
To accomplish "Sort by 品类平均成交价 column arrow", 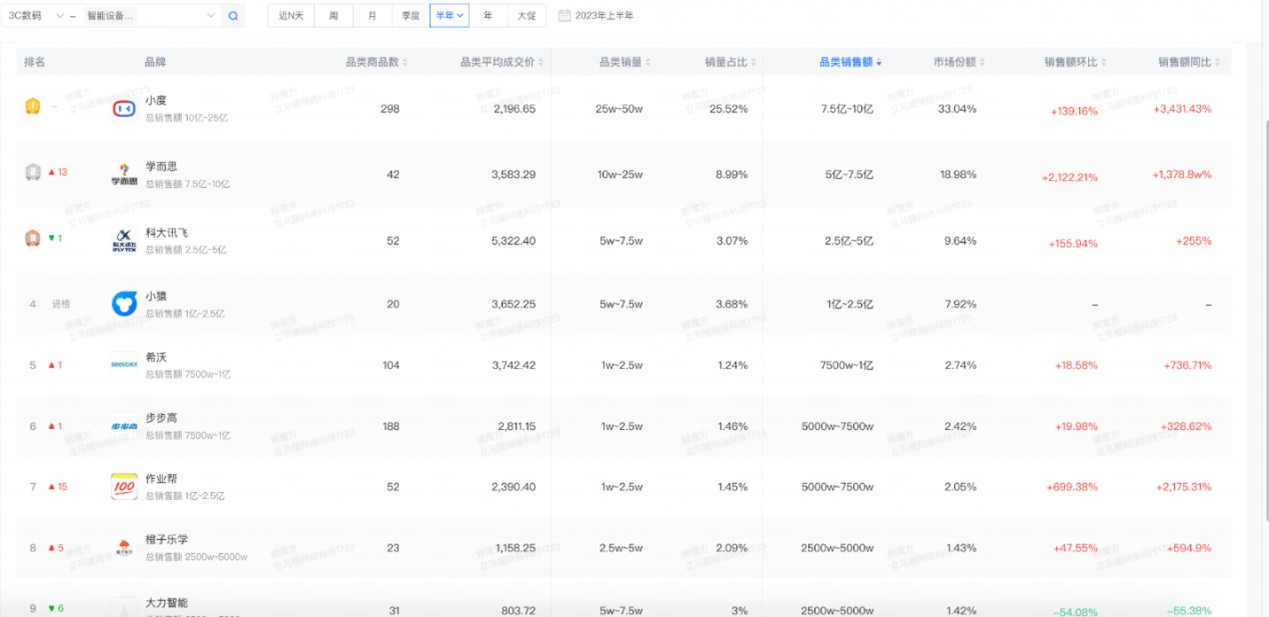I will 541,62.
